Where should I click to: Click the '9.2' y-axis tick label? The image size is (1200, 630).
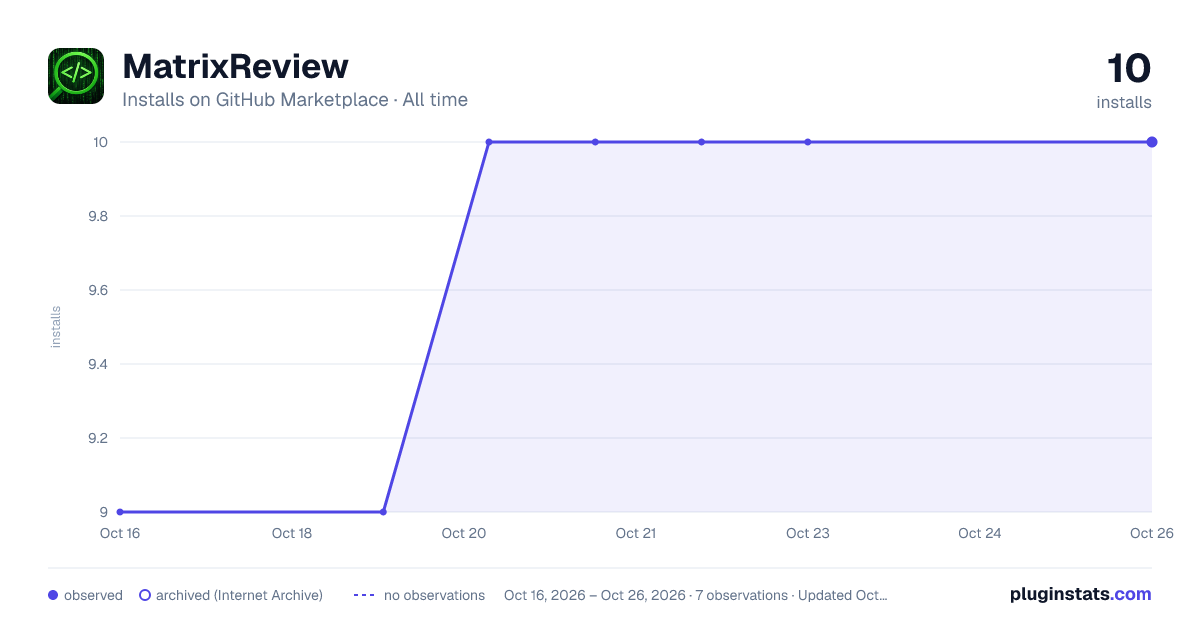pyautogui.click(x=98, y=438)
